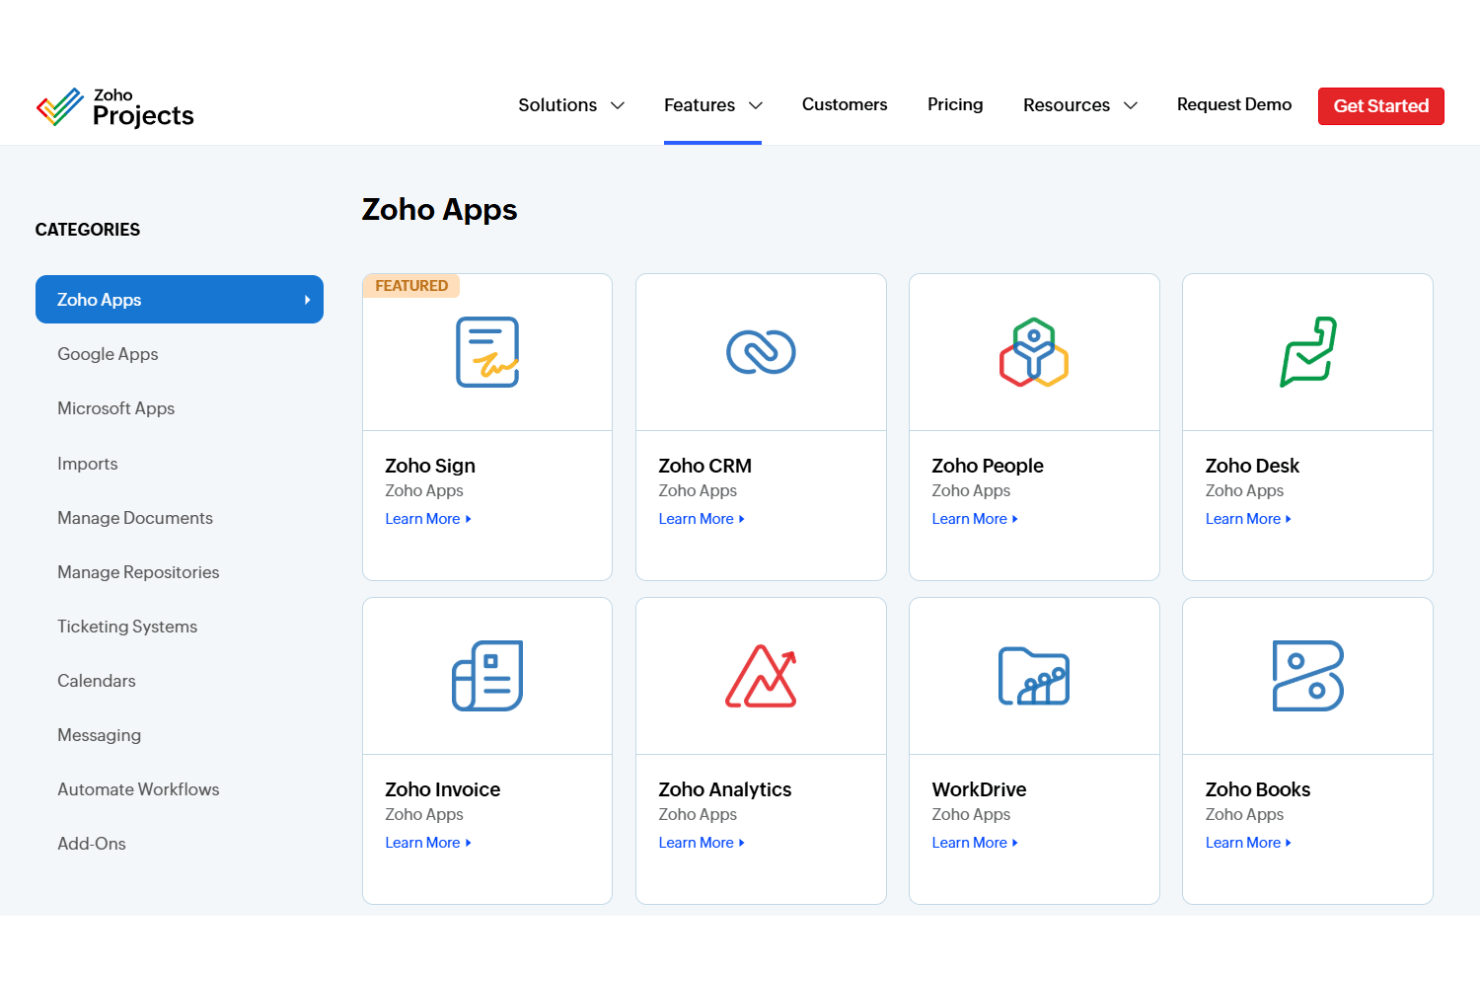The width and height of the screenshot is (1480, 987).
Task: Click the Zoho Invoice card title
Action: pos(443,790)
